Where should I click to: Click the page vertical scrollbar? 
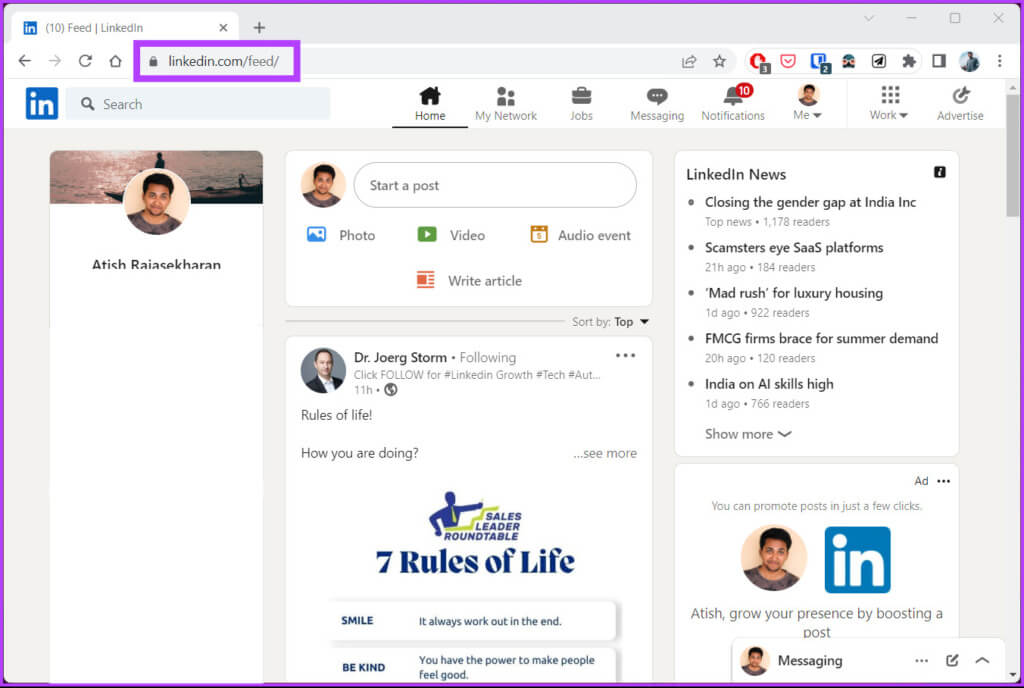point(1012,155)
